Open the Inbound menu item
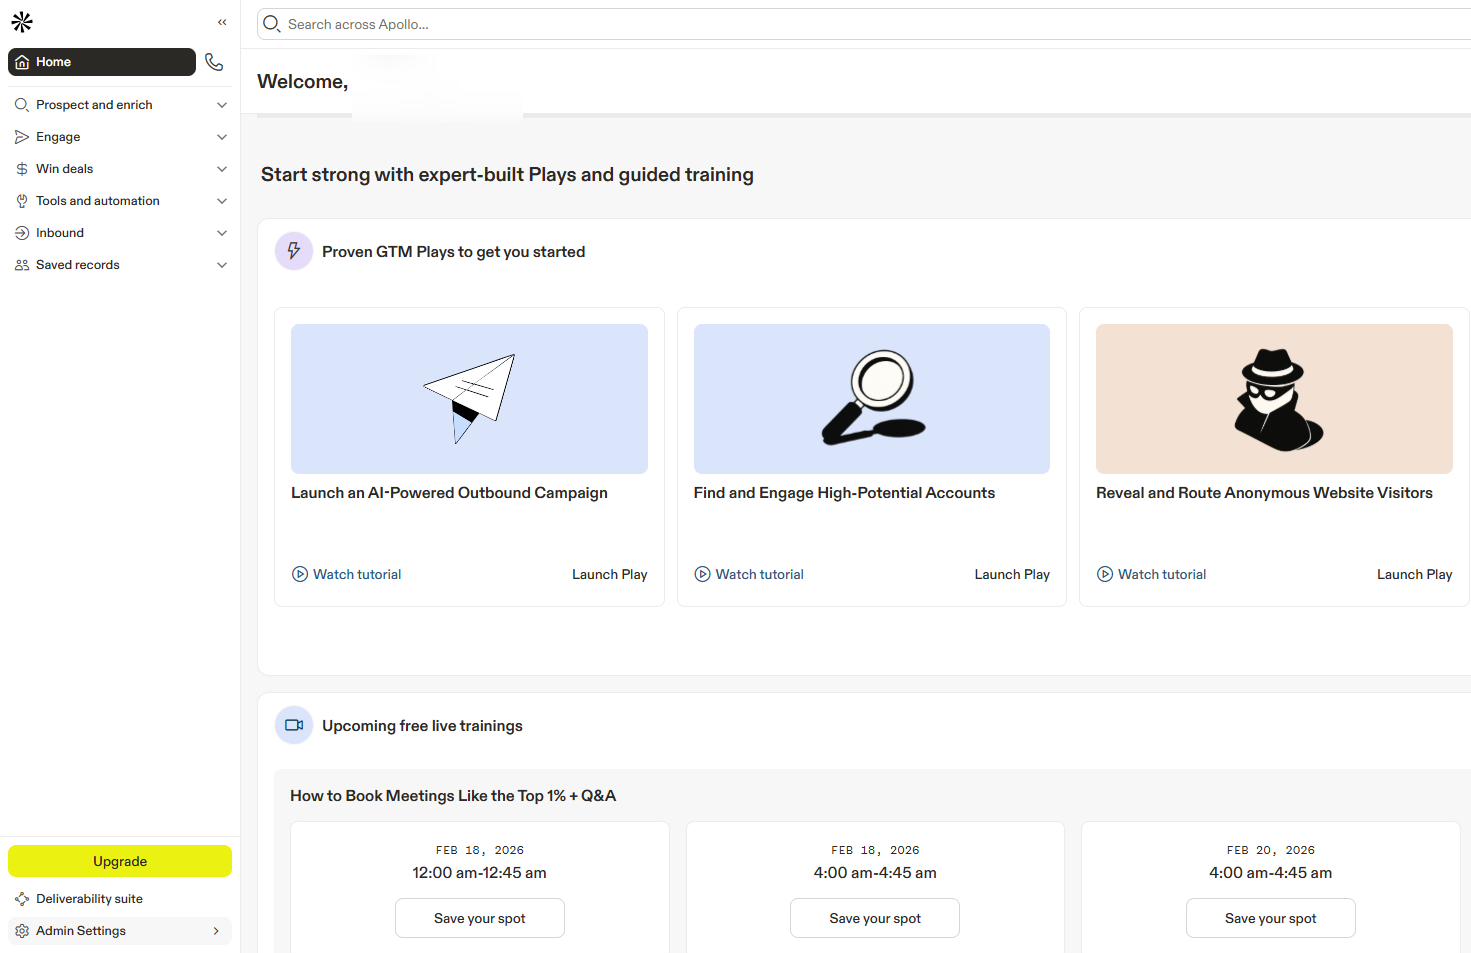The width and height of the screenshot is (1471, 953). (60, 233)
